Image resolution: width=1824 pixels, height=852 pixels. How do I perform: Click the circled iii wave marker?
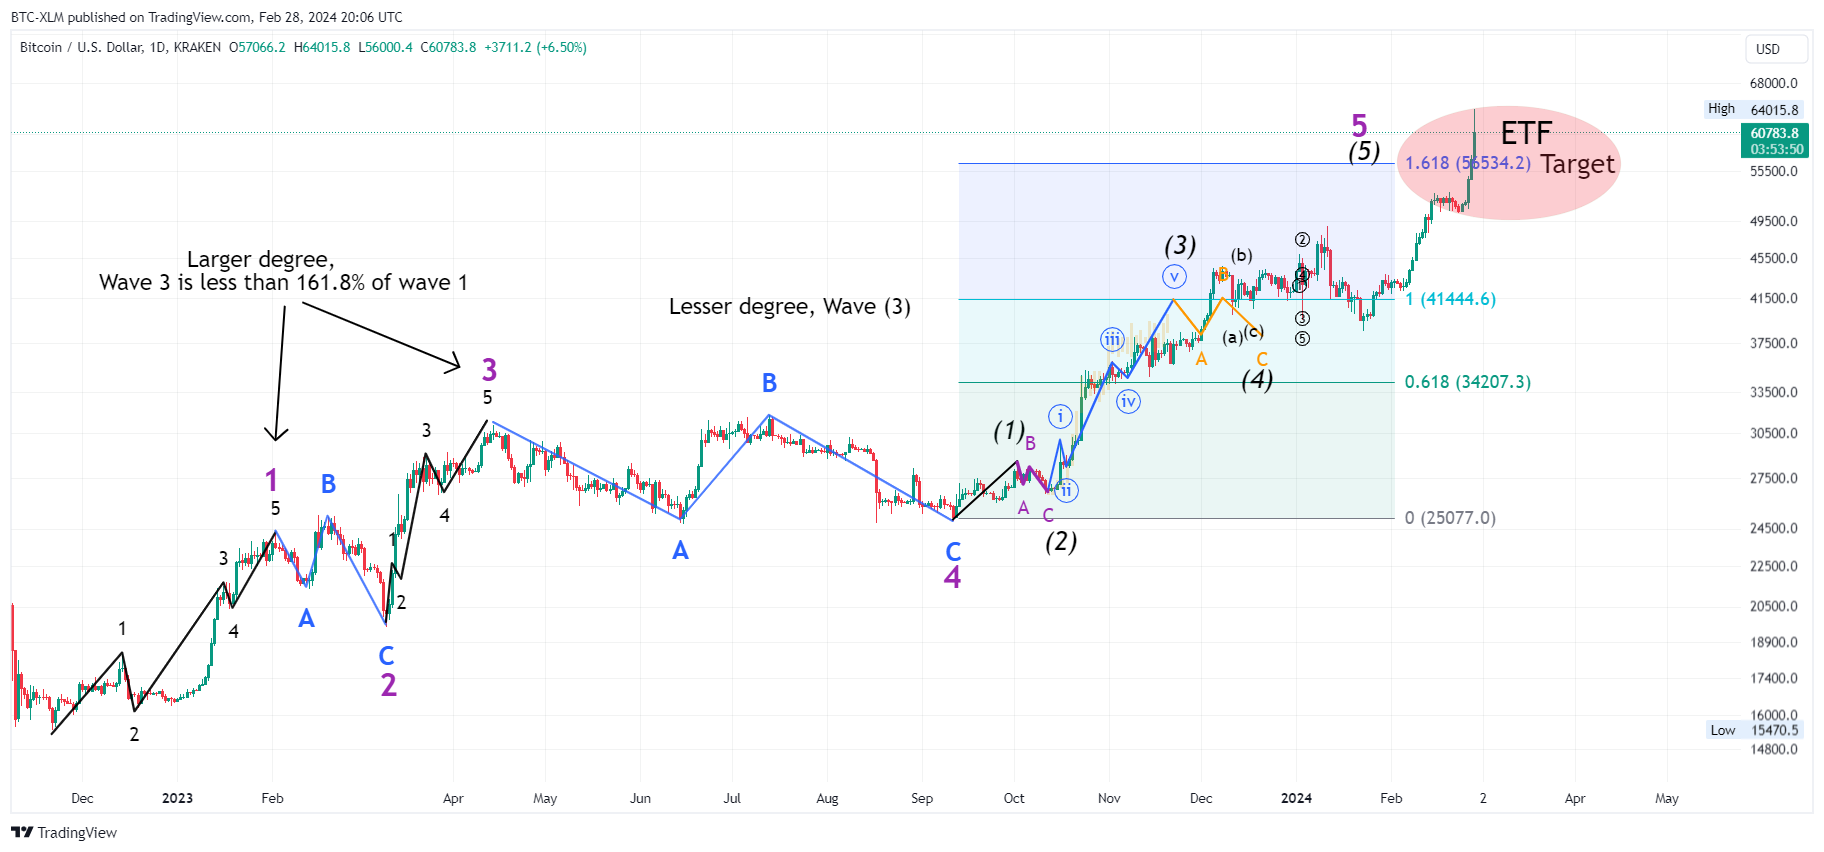click(1112, 340)
